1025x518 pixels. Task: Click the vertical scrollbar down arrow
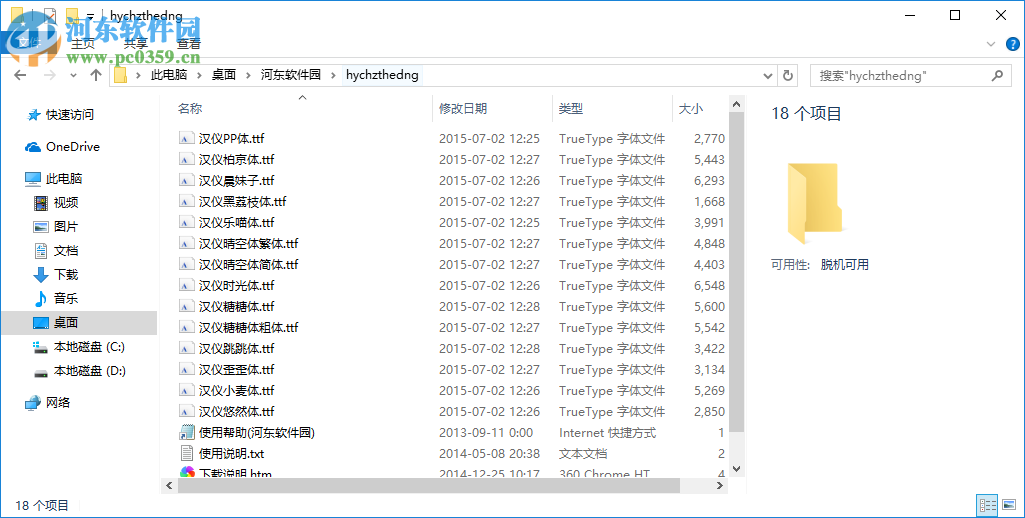point(737,469)
